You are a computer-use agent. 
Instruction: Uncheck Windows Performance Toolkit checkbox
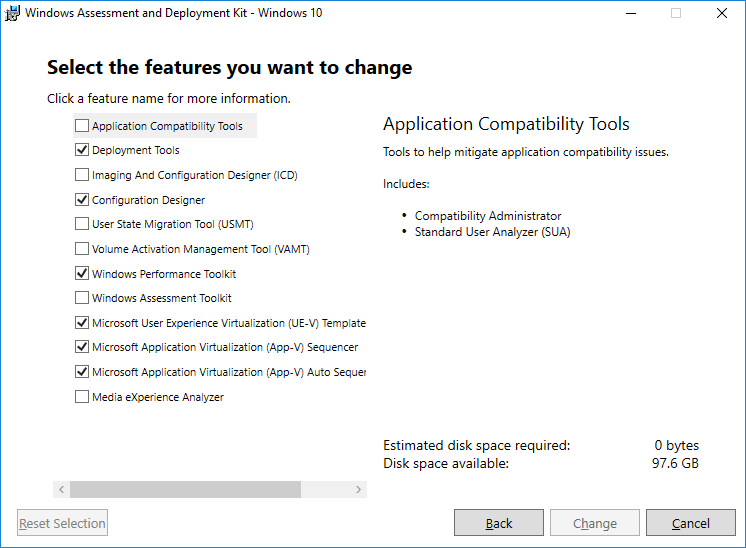click(82, 273)
